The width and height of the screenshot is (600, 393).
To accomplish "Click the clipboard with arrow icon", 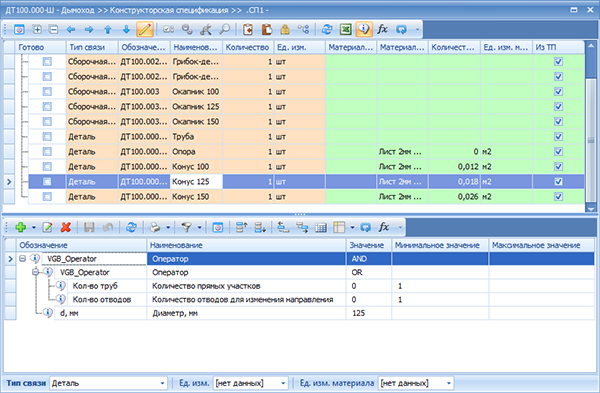I will [x=248, y=29].
